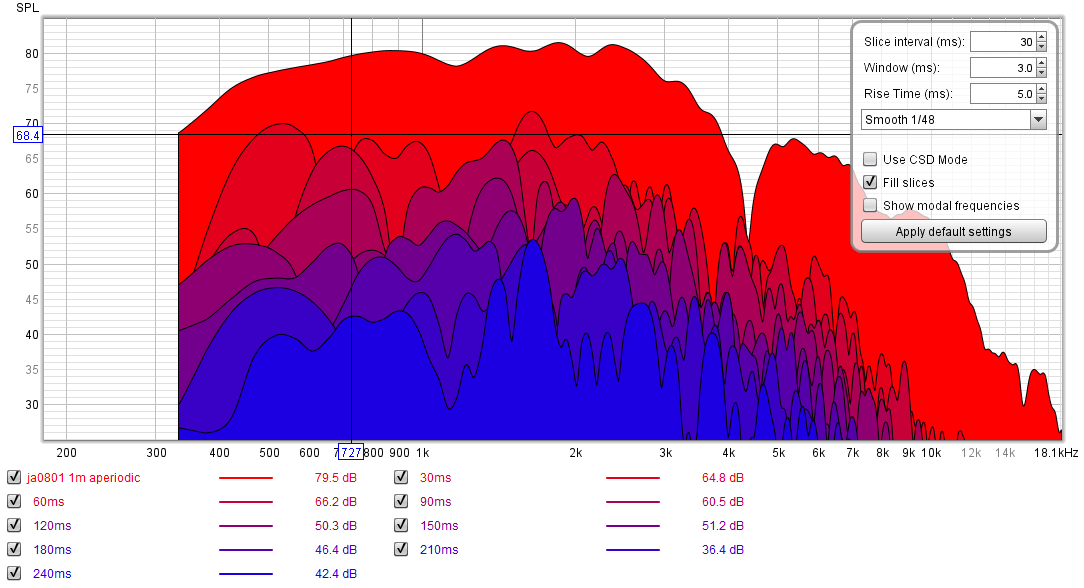1084x588 pixels.
Task: Click the 30ms legend label
Action: point(436,477)
